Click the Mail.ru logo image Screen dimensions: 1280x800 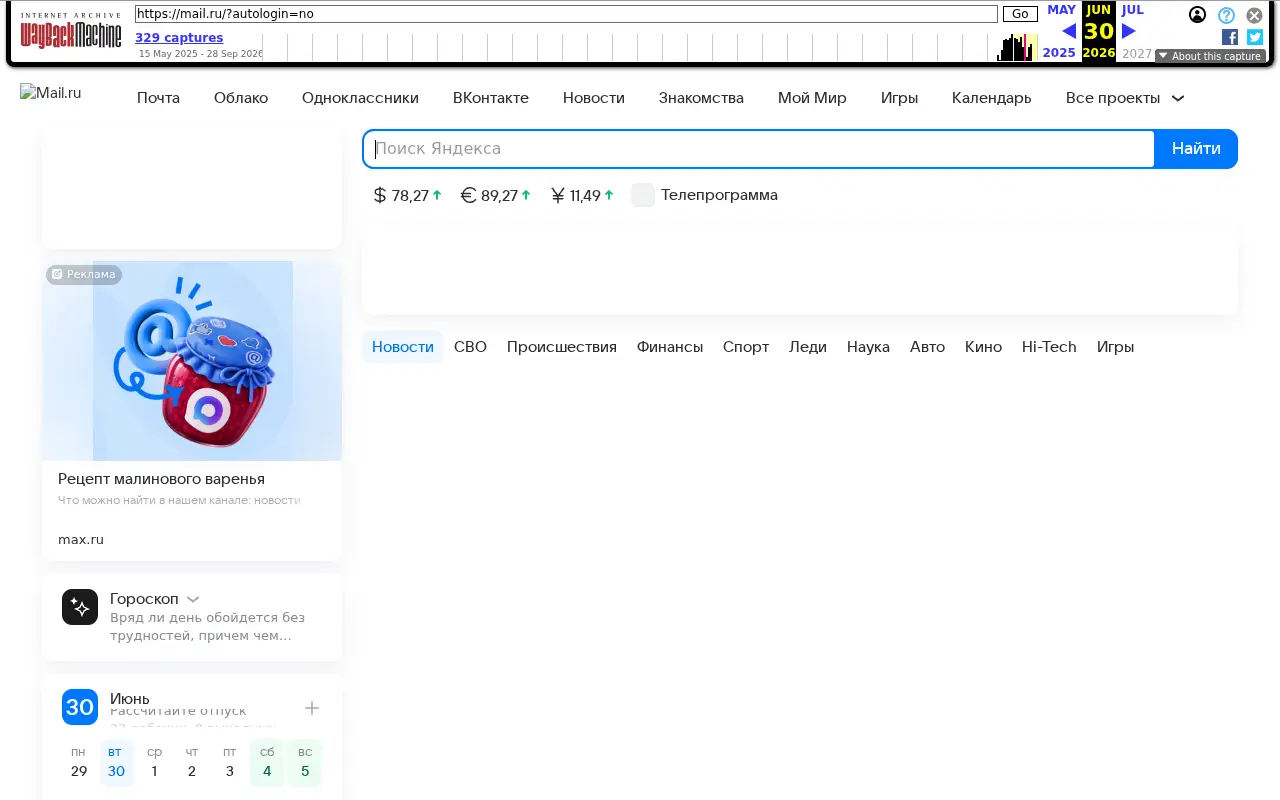point(51,92)
